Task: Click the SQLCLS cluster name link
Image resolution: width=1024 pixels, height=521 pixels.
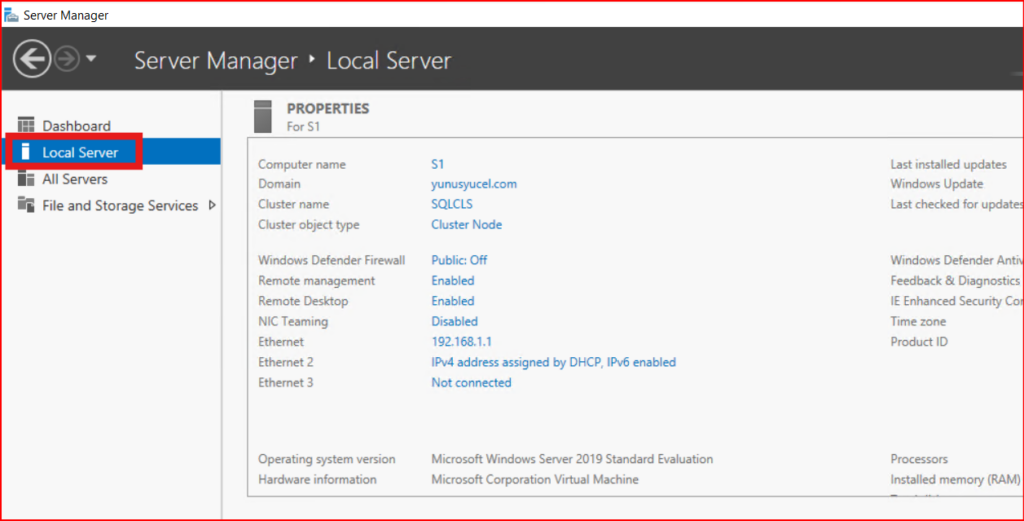Action: click(x=451, y=204)
